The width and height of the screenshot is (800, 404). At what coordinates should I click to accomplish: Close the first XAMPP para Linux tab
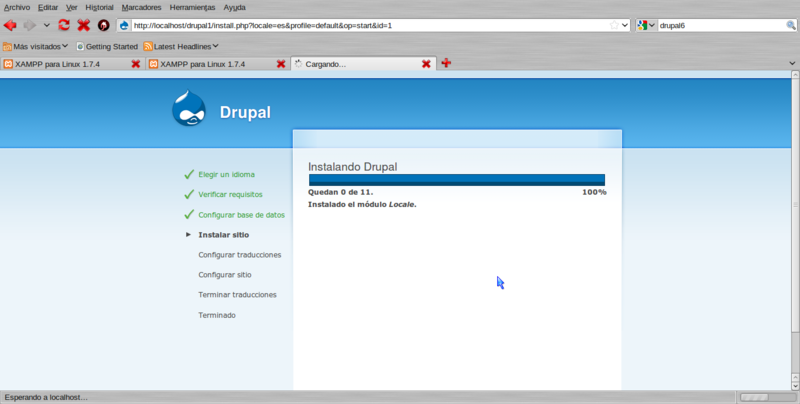(135, 64)
